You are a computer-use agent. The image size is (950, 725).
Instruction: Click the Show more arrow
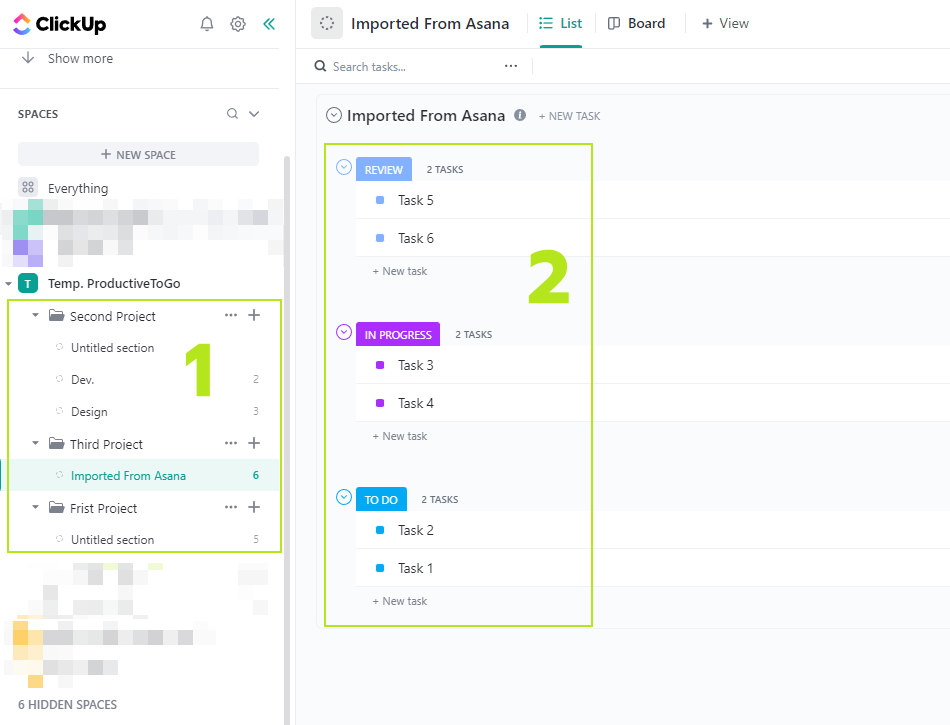(x=28, y=58)
